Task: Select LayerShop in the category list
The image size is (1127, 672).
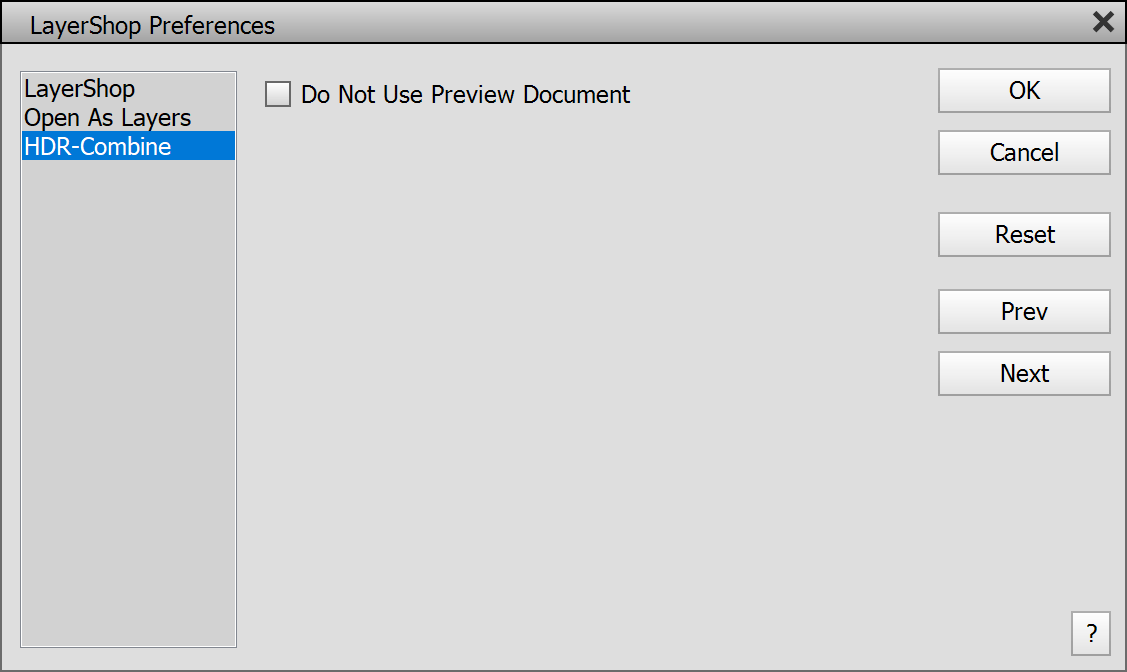Action: pos(80,89)
